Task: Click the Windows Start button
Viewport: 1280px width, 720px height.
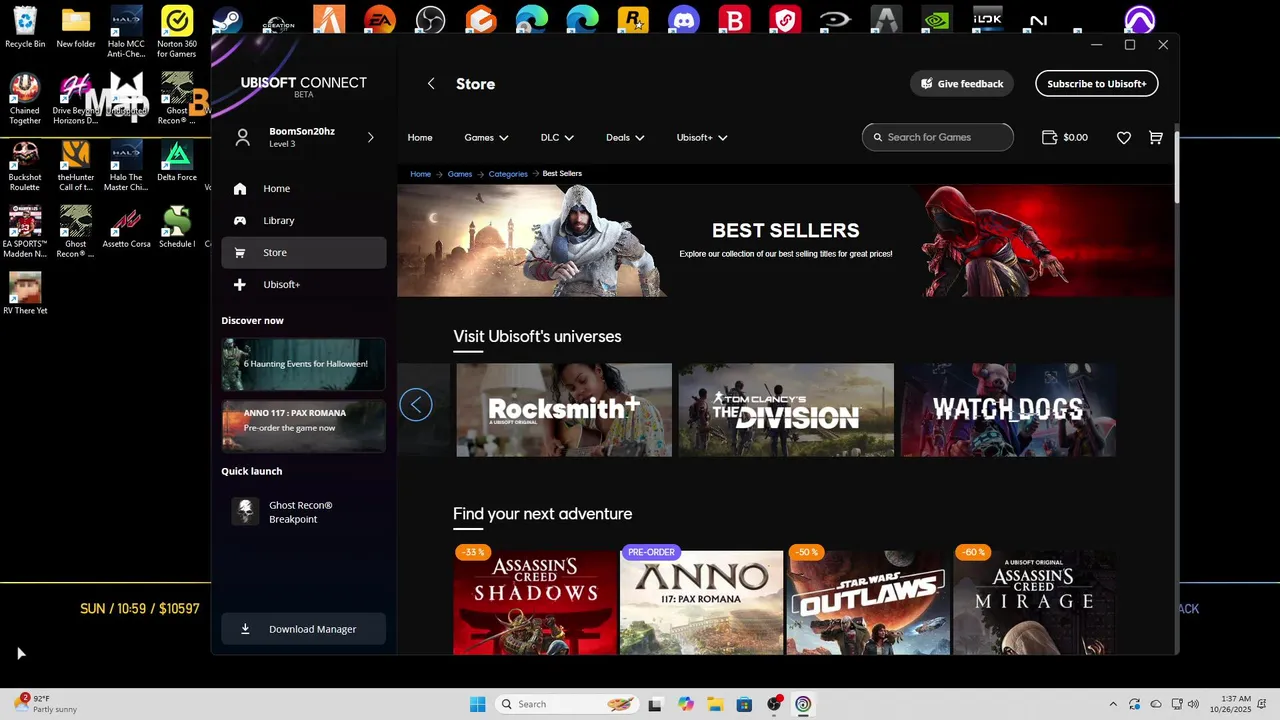Action: click(478, 704)
